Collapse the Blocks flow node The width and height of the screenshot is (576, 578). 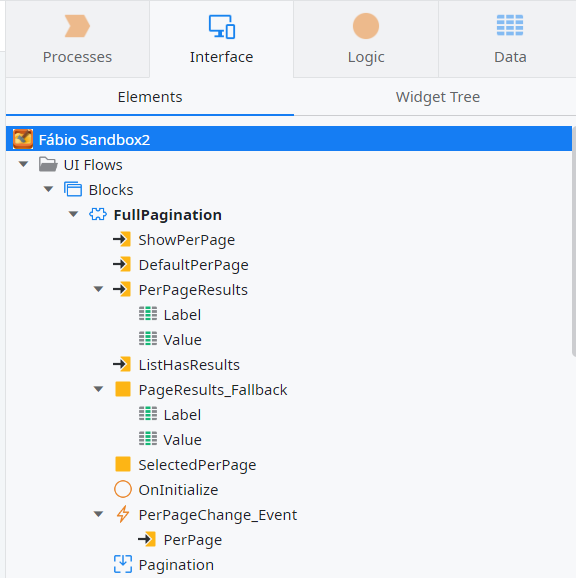(48, 189)
